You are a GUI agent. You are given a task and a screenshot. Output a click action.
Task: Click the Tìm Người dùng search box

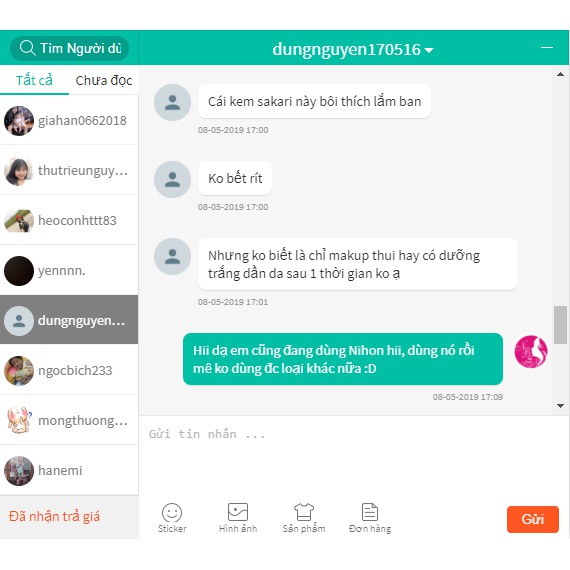69,48
